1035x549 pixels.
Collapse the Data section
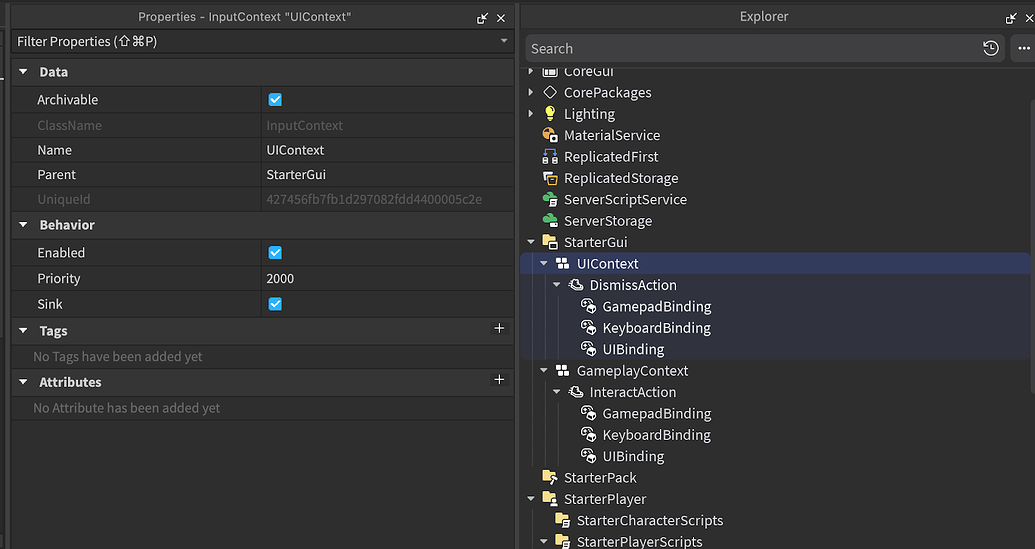23,71
